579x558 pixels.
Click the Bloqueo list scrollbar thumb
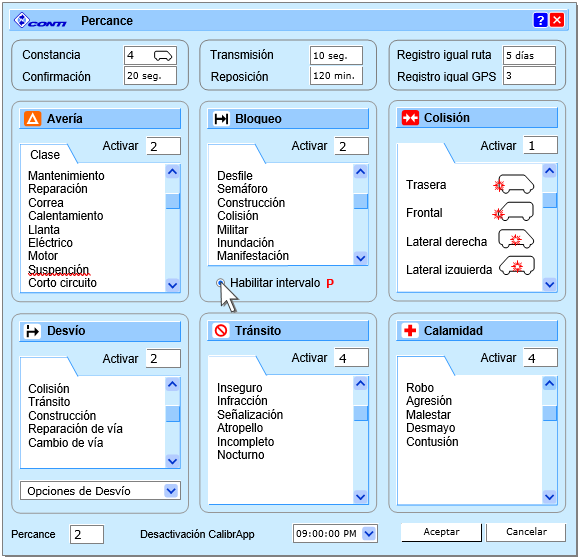pos(361,201)
